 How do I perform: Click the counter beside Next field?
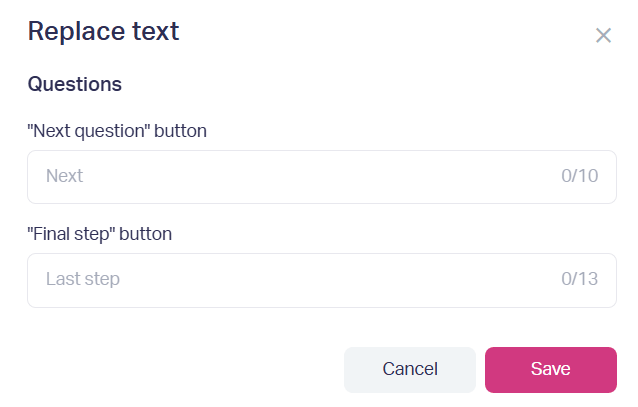(x=579, y=176)
